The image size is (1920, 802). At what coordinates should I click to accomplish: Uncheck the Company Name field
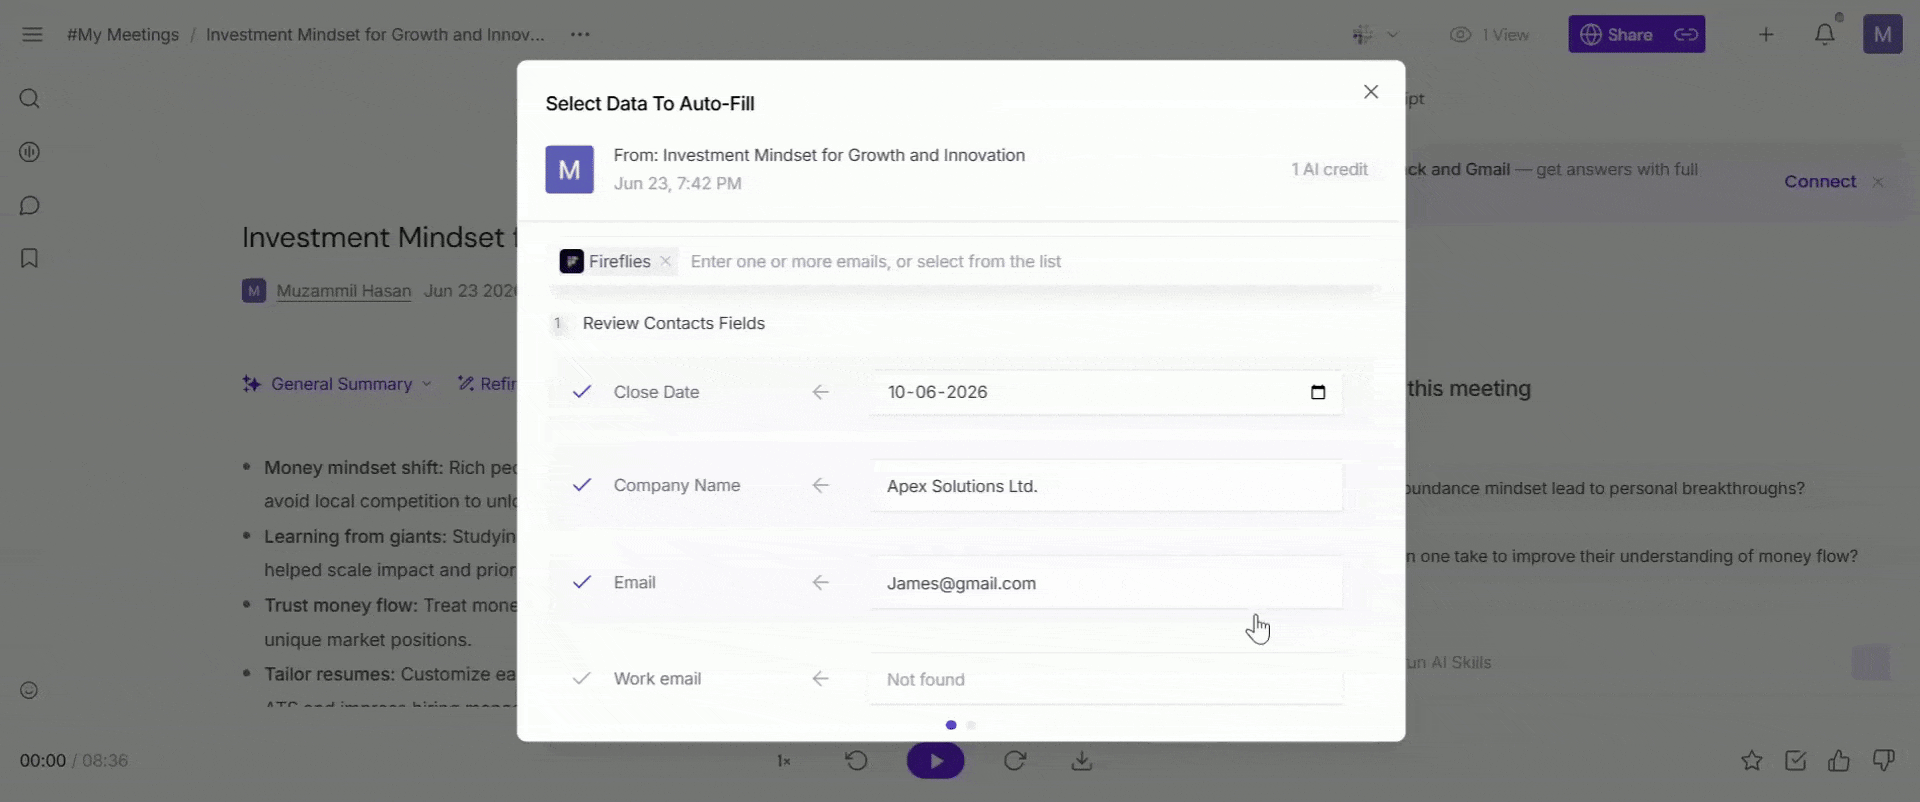click(x=582, y=485)
